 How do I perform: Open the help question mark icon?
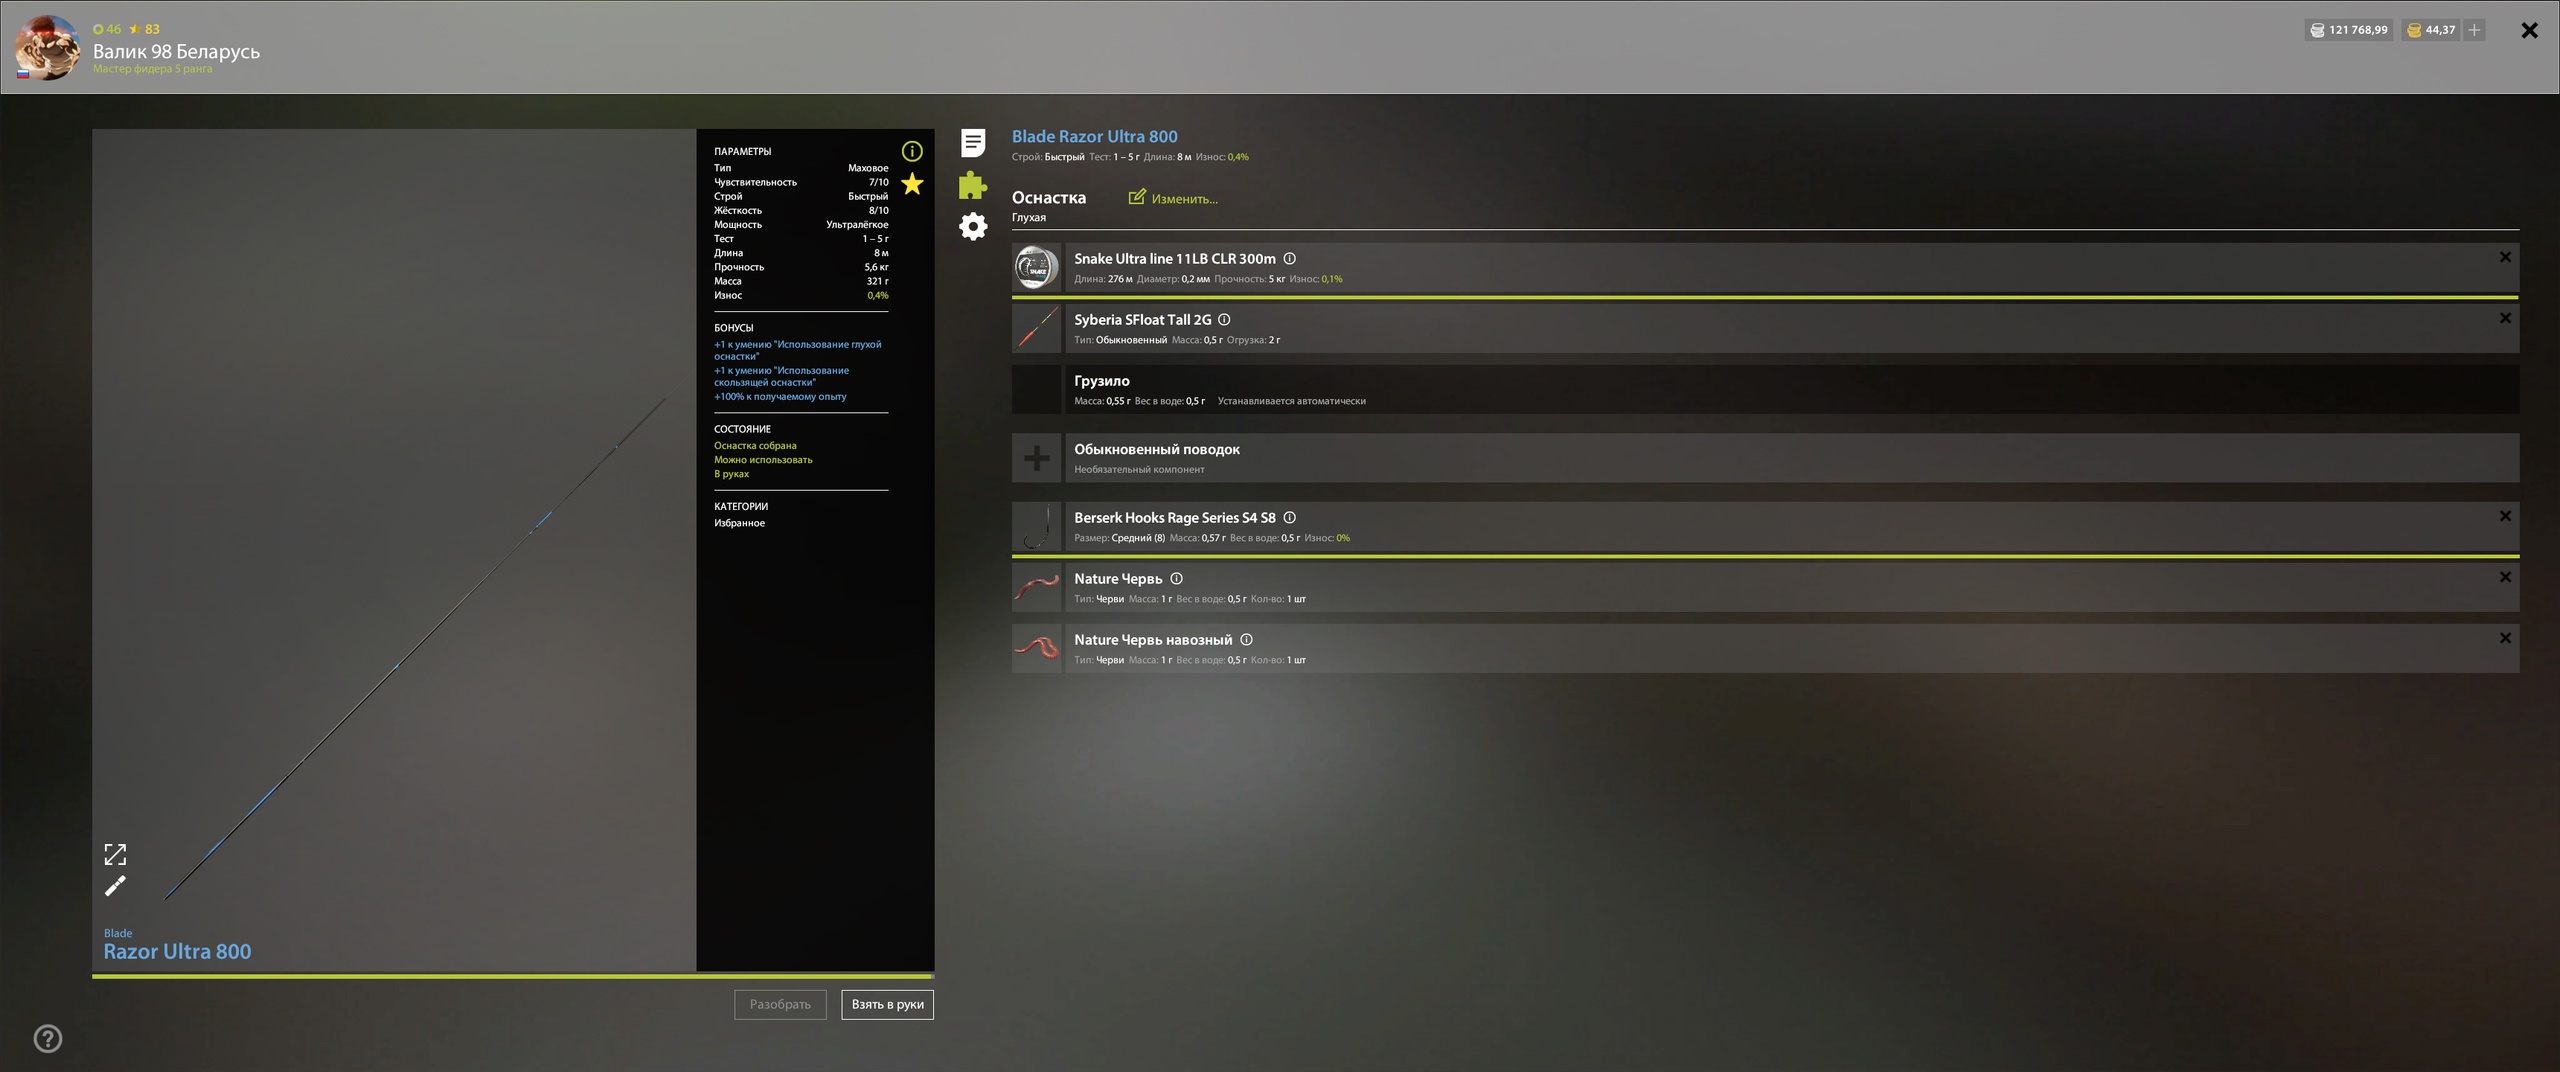(x=48, y=1039)
